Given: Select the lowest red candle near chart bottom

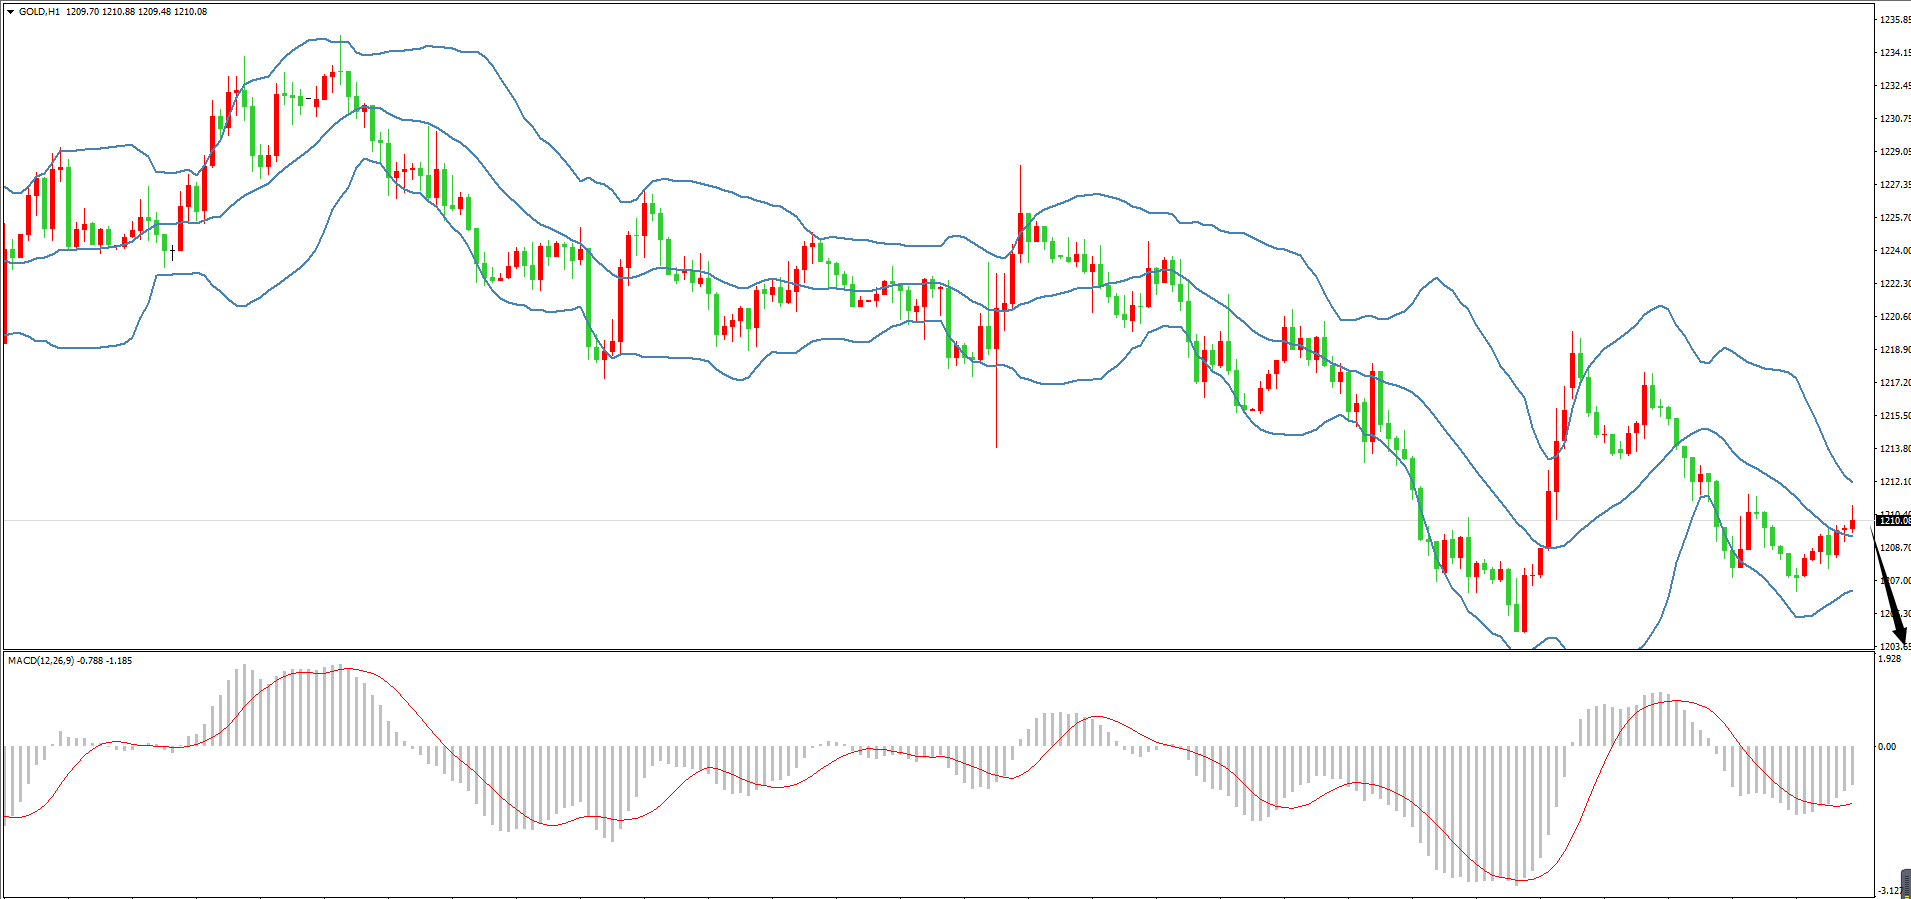Looking at the screenshot, I should [x=1524, y=603].
